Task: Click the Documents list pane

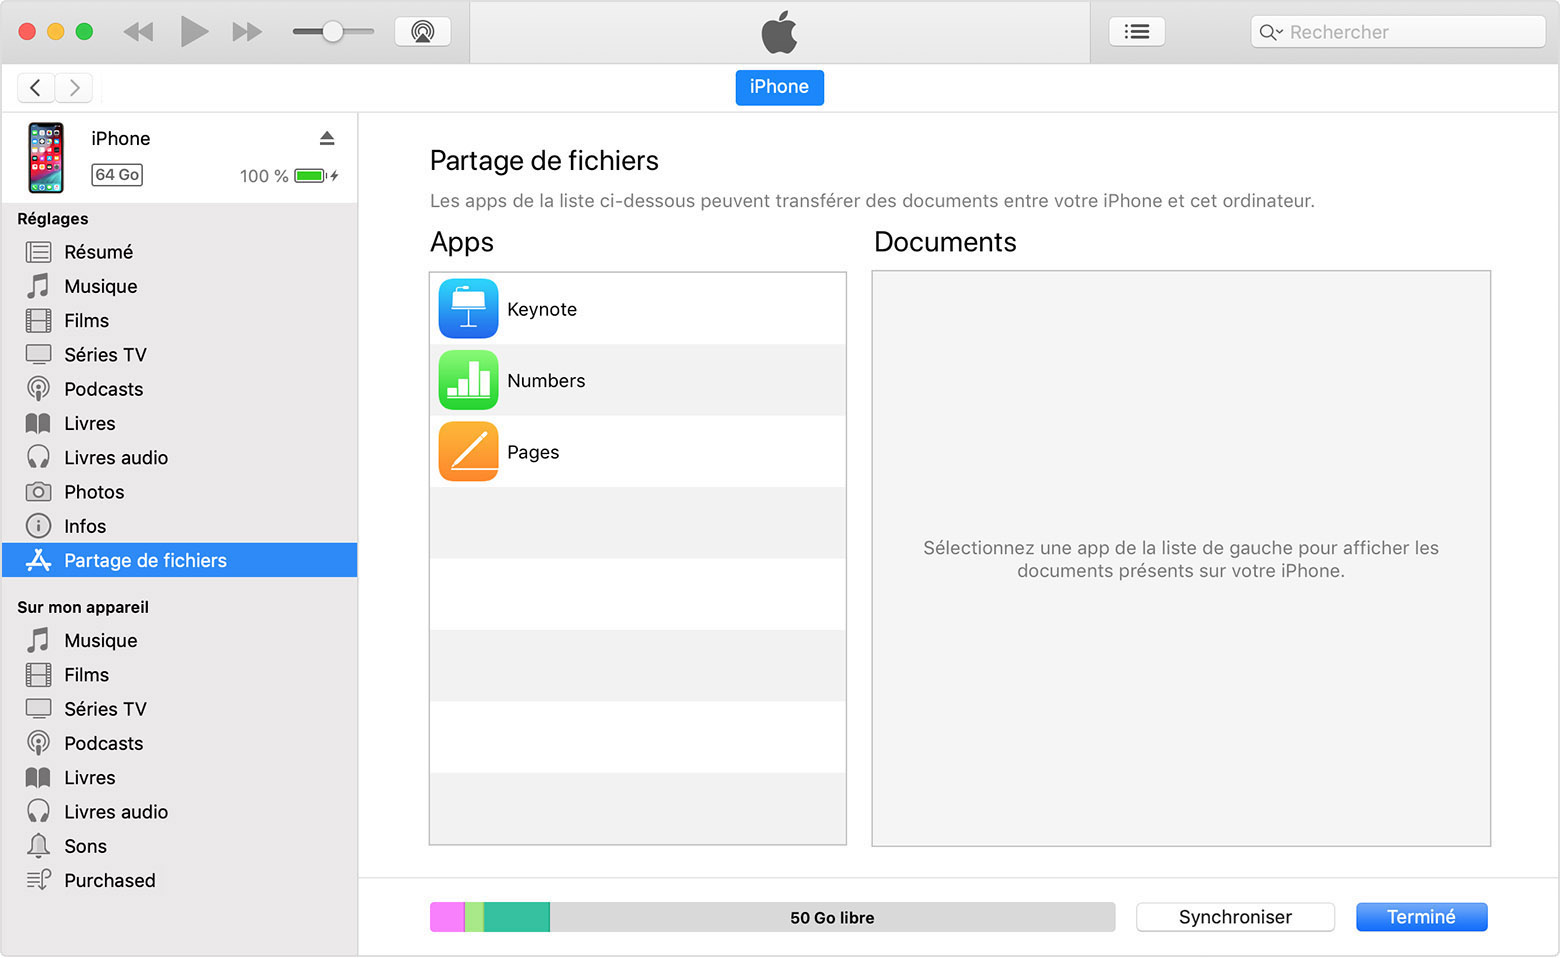Action: pos(1181,558)
